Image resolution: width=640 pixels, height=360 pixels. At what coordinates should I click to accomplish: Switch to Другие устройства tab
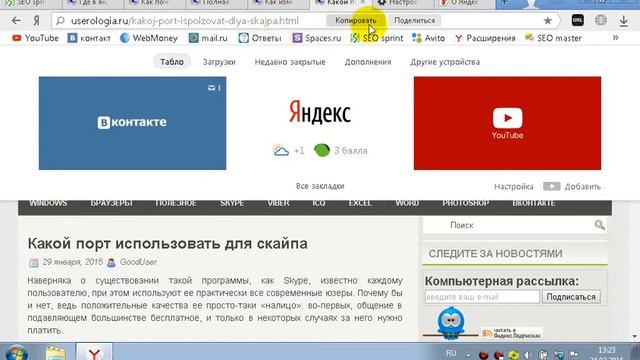pyautogui.click(x=445, y=62)
